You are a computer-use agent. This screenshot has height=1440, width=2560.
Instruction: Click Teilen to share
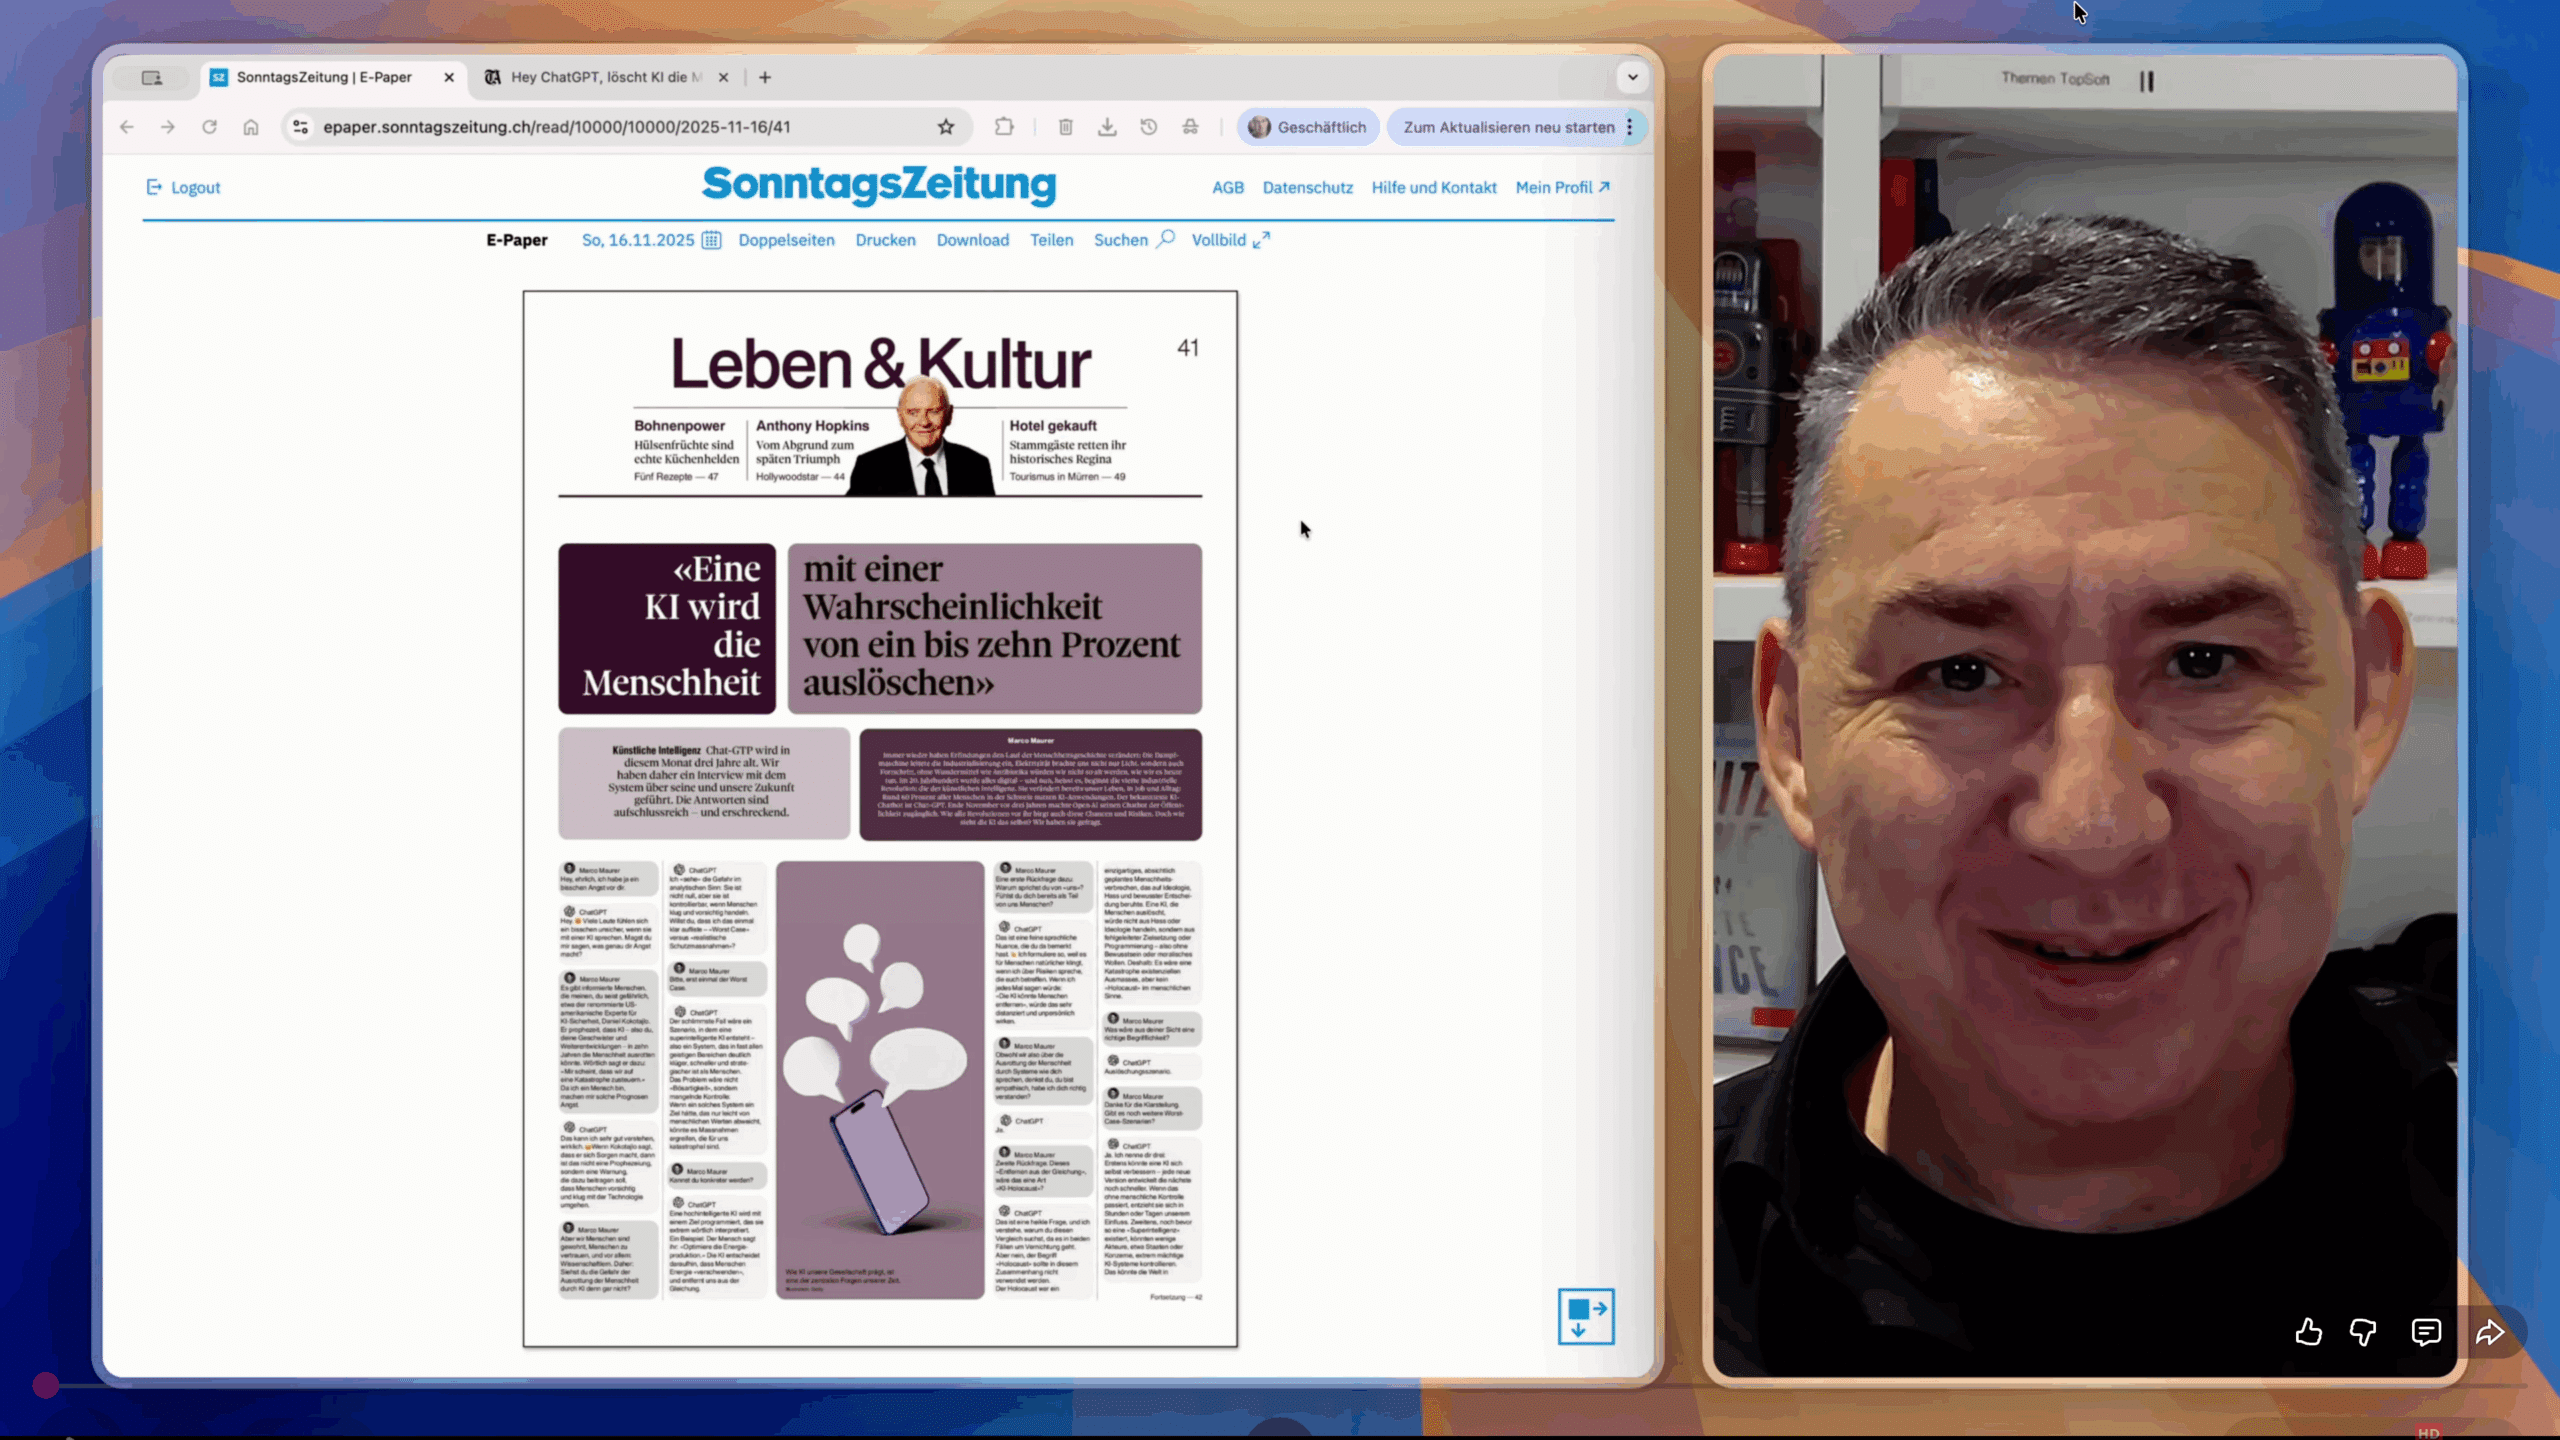[1051, 240]
